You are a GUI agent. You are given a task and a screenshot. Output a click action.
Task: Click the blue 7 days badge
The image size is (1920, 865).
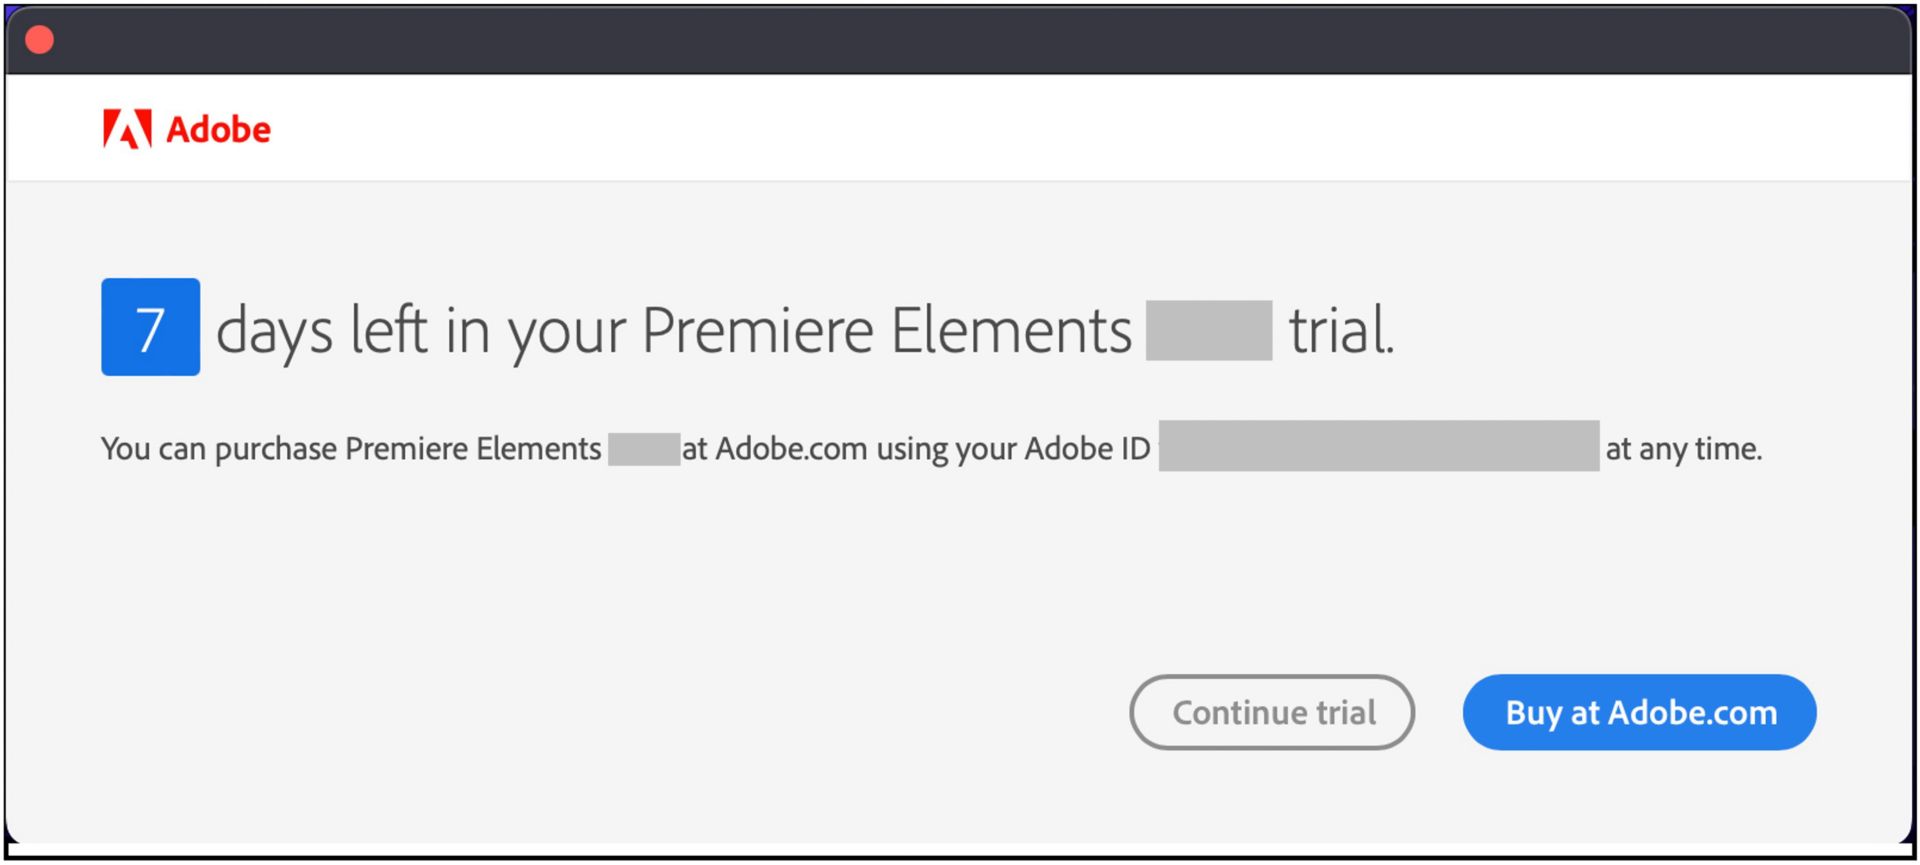pyautogui.click(x=150, y=327)
